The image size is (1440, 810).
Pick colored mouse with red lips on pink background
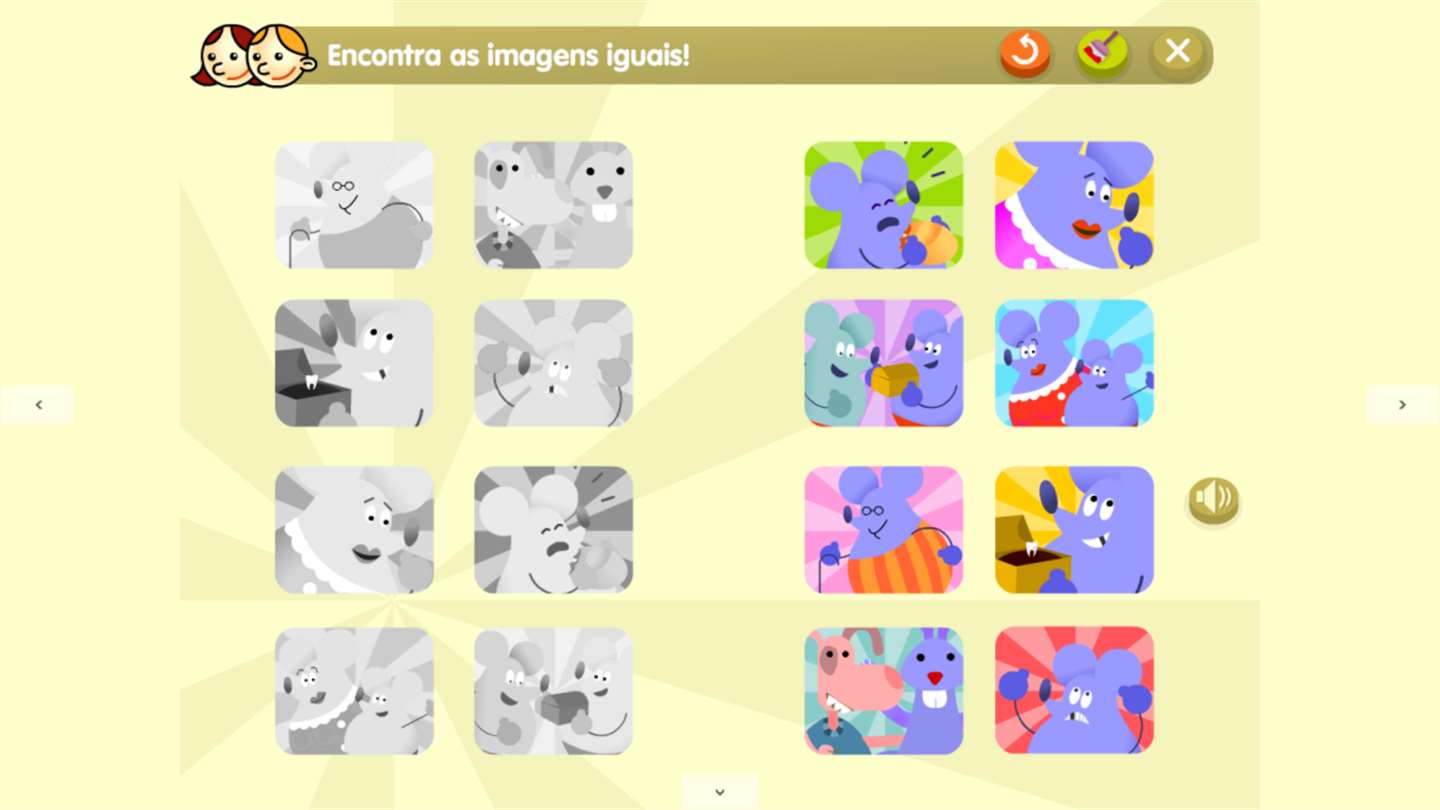pos(1074,205)
